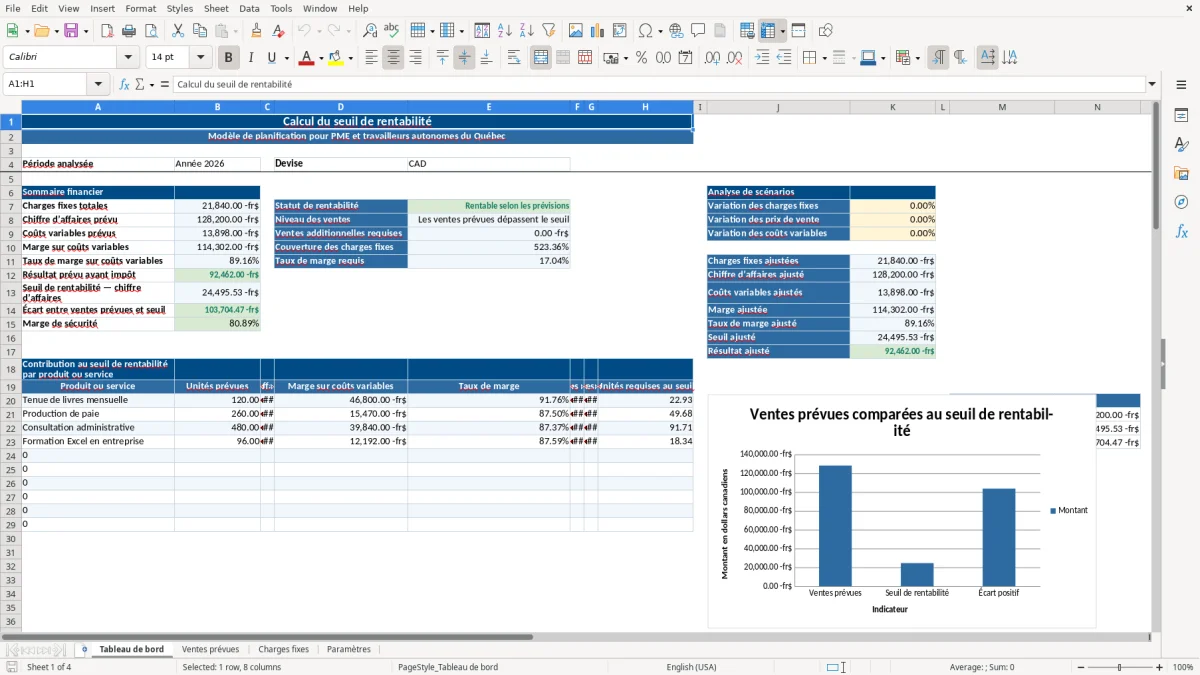1200x675 pixels.
Task: Open sidebar Gallery icon
Action: 1181,173
